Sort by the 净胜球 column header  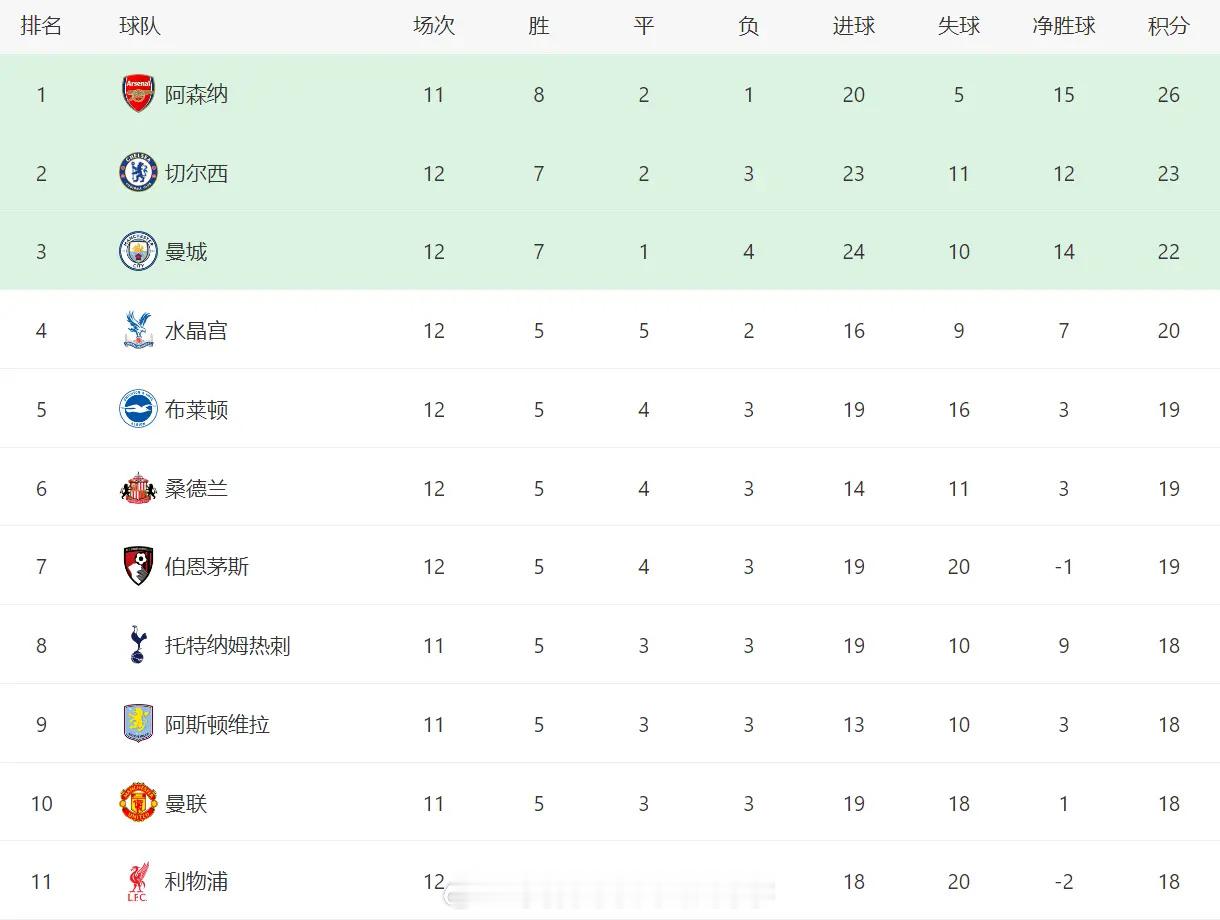[1063, 26]
